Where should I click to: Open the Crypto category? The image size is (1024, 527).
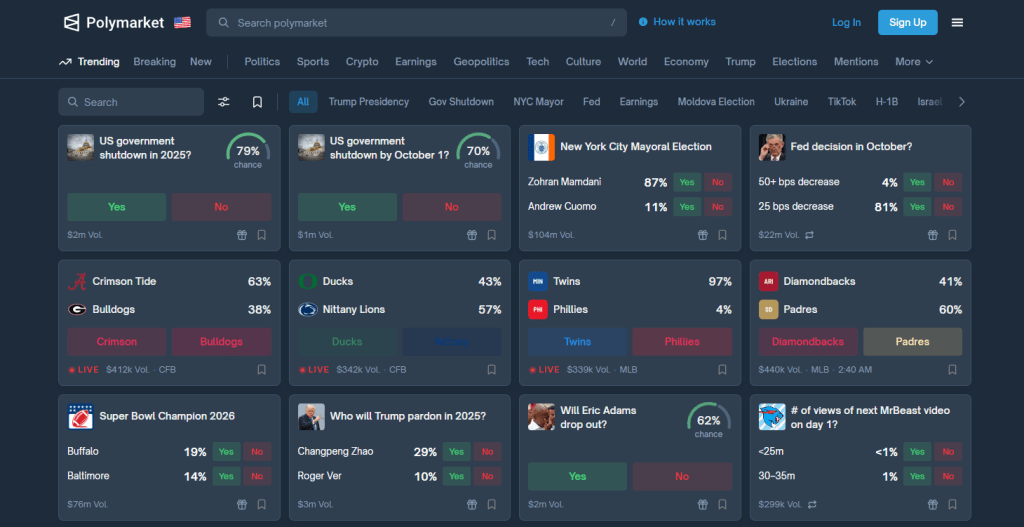tap(362, 62)
